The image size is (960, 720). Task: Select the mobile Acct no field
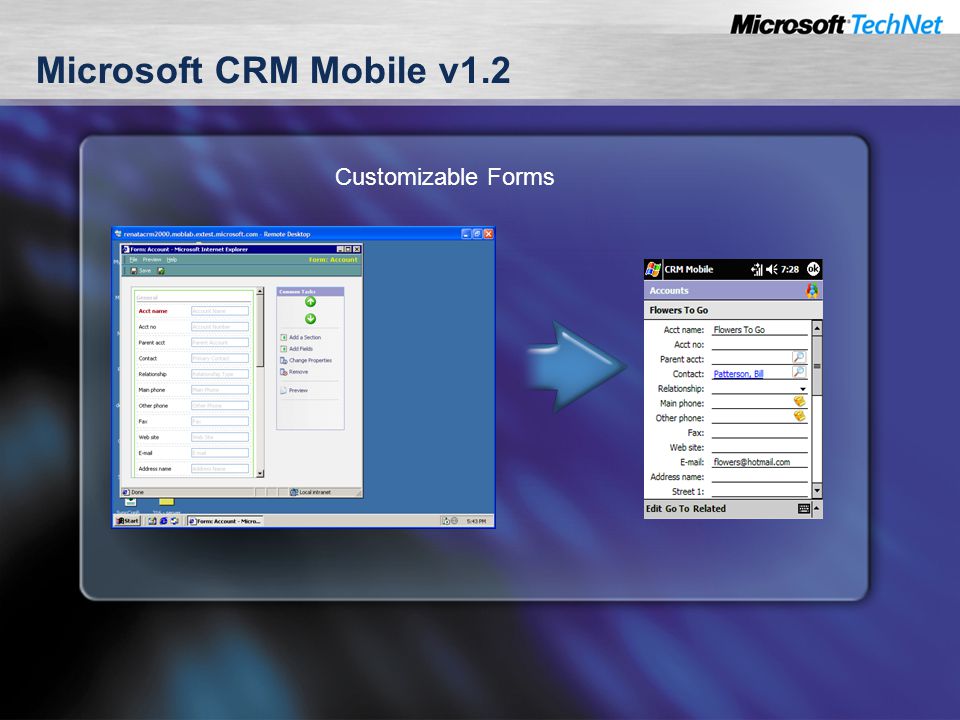(760, 344)
